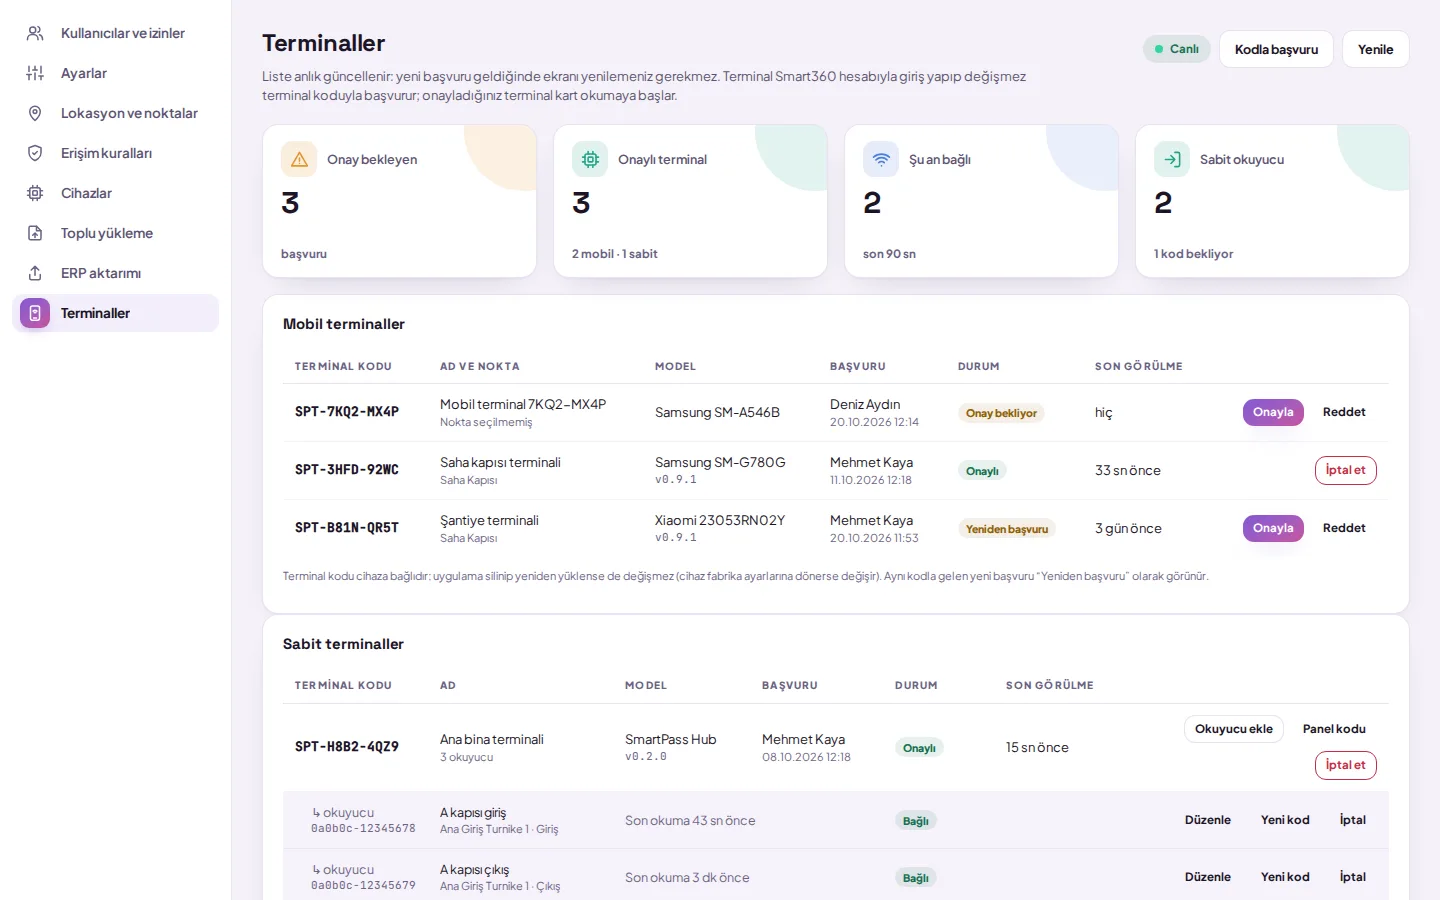Select Cihazlar in the sidebar
Viewport: 1440px width, 900px height.
(x=115, y=193)
